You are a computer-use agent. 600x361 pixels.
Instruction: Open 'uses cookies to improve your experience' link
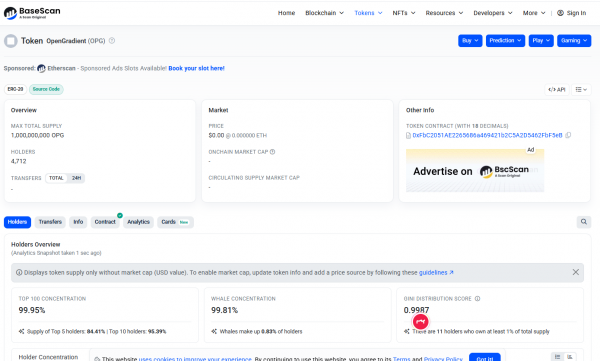(x=195, y=359)
